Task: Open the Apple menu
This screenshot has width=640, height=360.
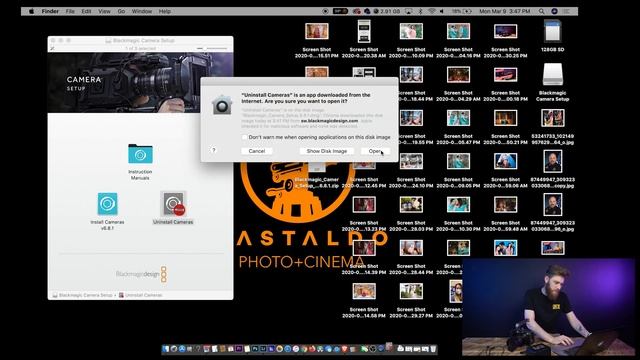Action: 31,11
